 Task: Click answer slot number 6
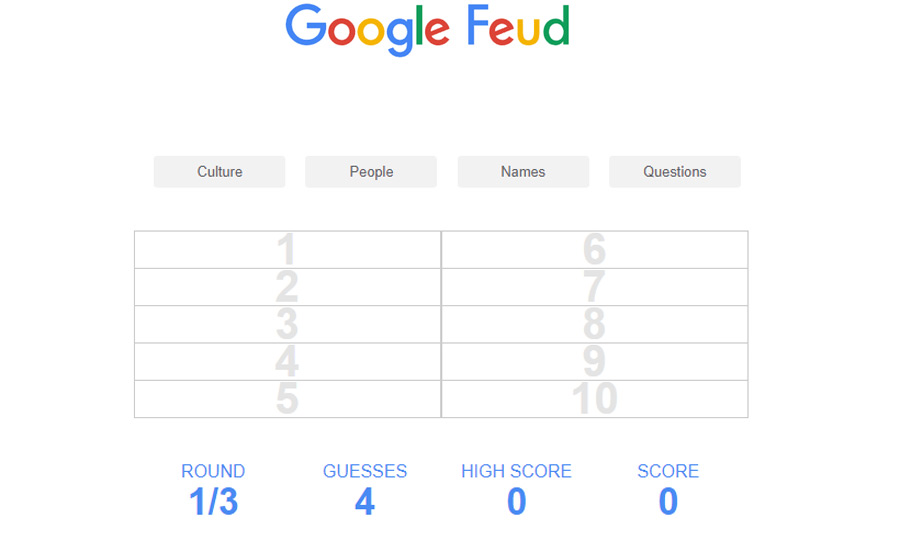[594, 250]
